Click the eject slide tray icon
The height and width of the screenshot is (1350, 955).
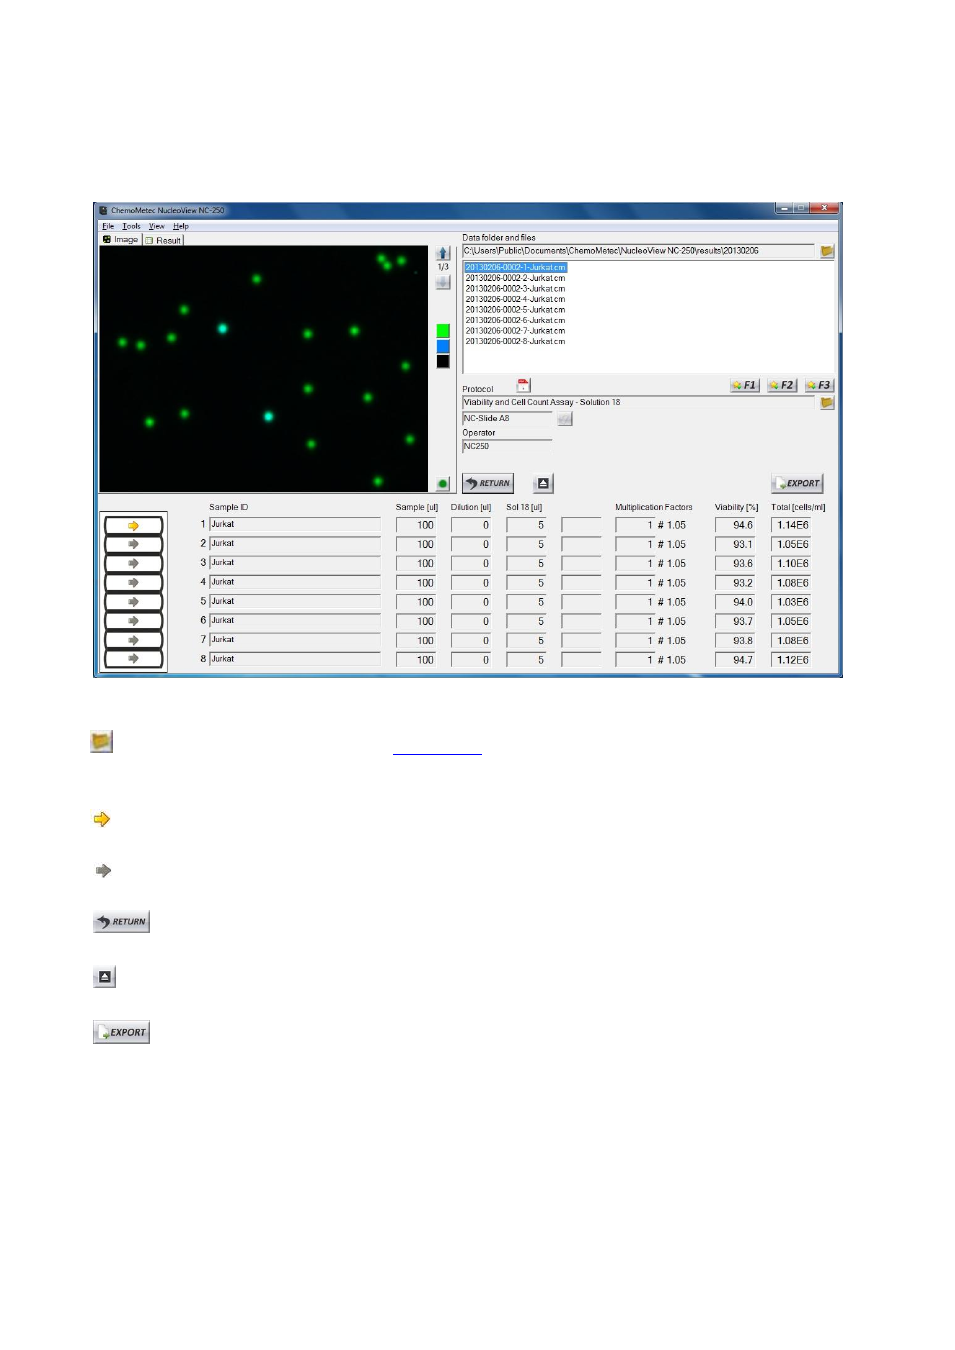(x=543, y=484)
